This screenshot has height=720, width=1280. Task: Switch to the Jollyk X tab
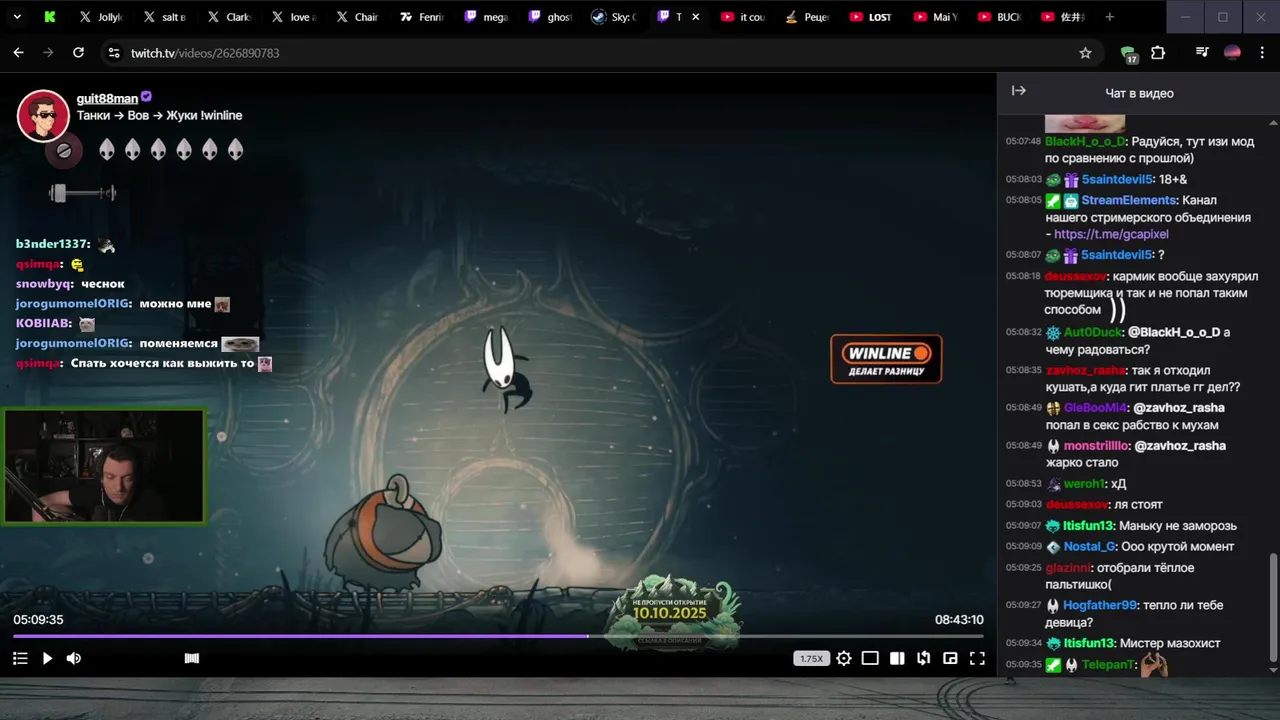pos(100,17)
